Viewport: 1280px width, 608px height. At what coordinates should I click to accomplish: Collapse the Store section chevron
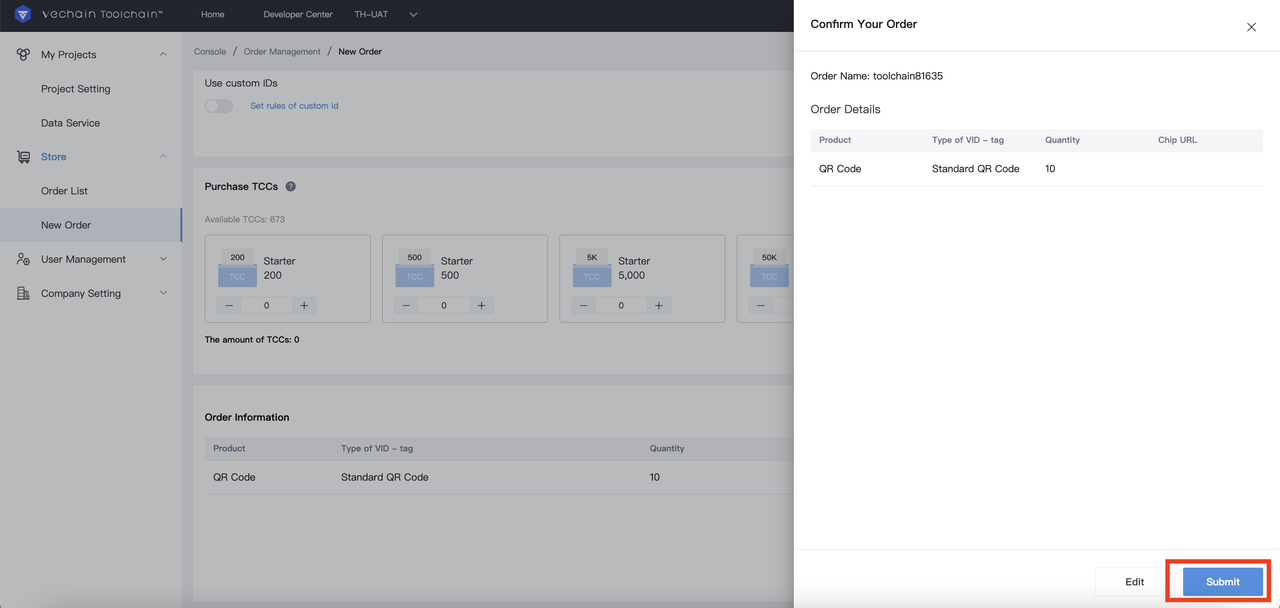click(x=163, y=157)
